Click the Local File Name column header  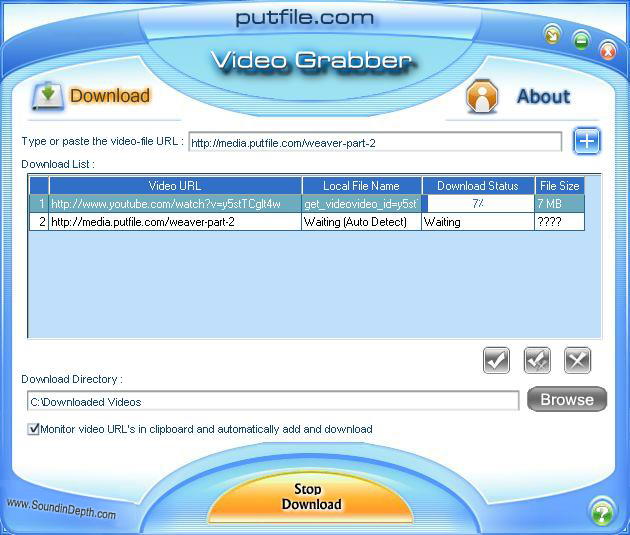pyautogui.click(x=361, y=186)
